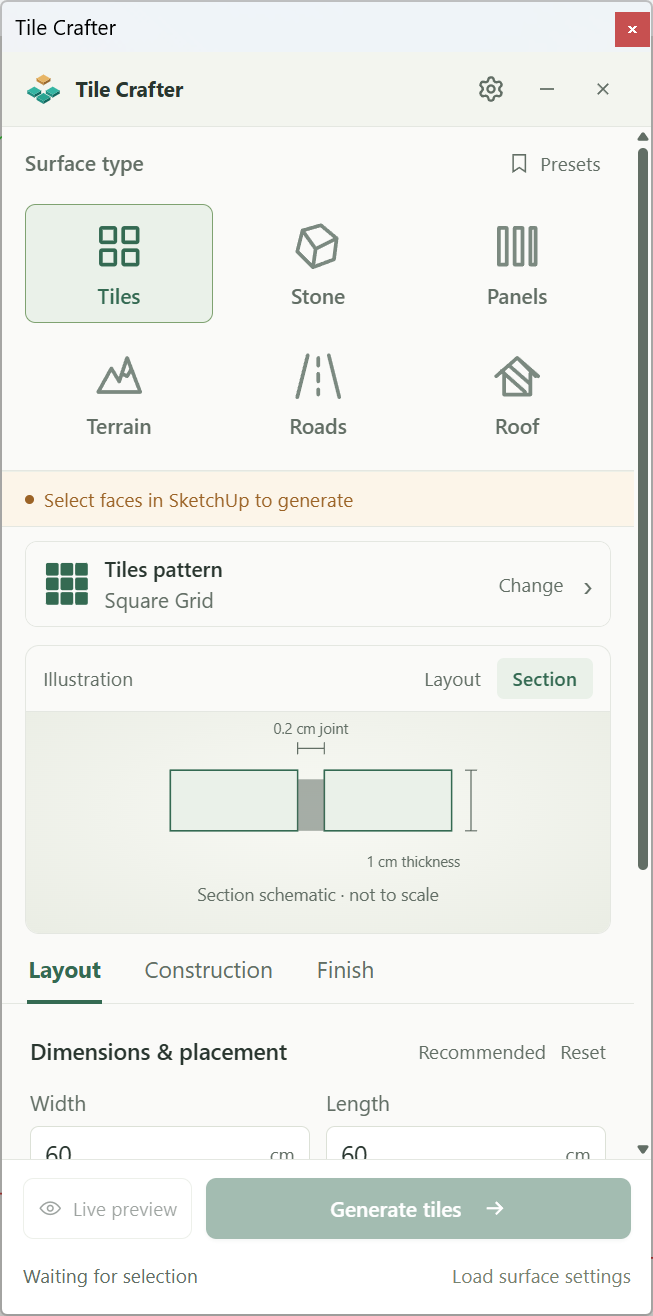Image resolution: width=653 pixels, height=1316 pixels.
Task: Open the Construction tab
Action: pyautogui.click(x=208, y=970)
